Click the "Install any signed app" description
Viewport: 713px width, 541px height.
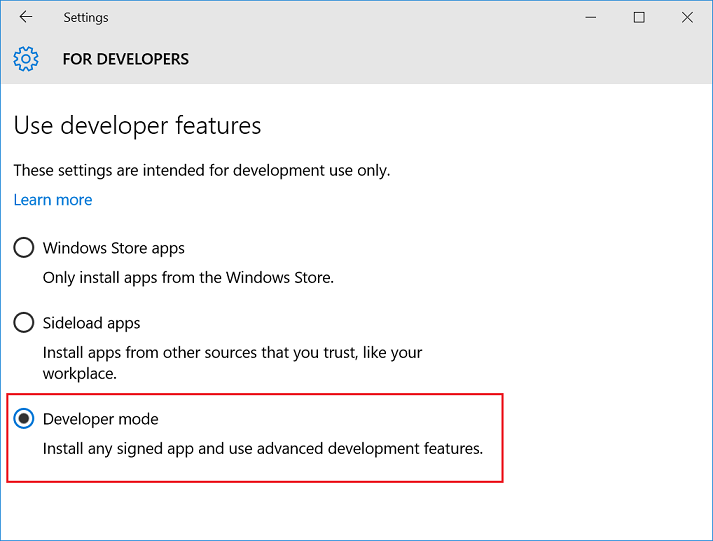(x=263, y=449)
